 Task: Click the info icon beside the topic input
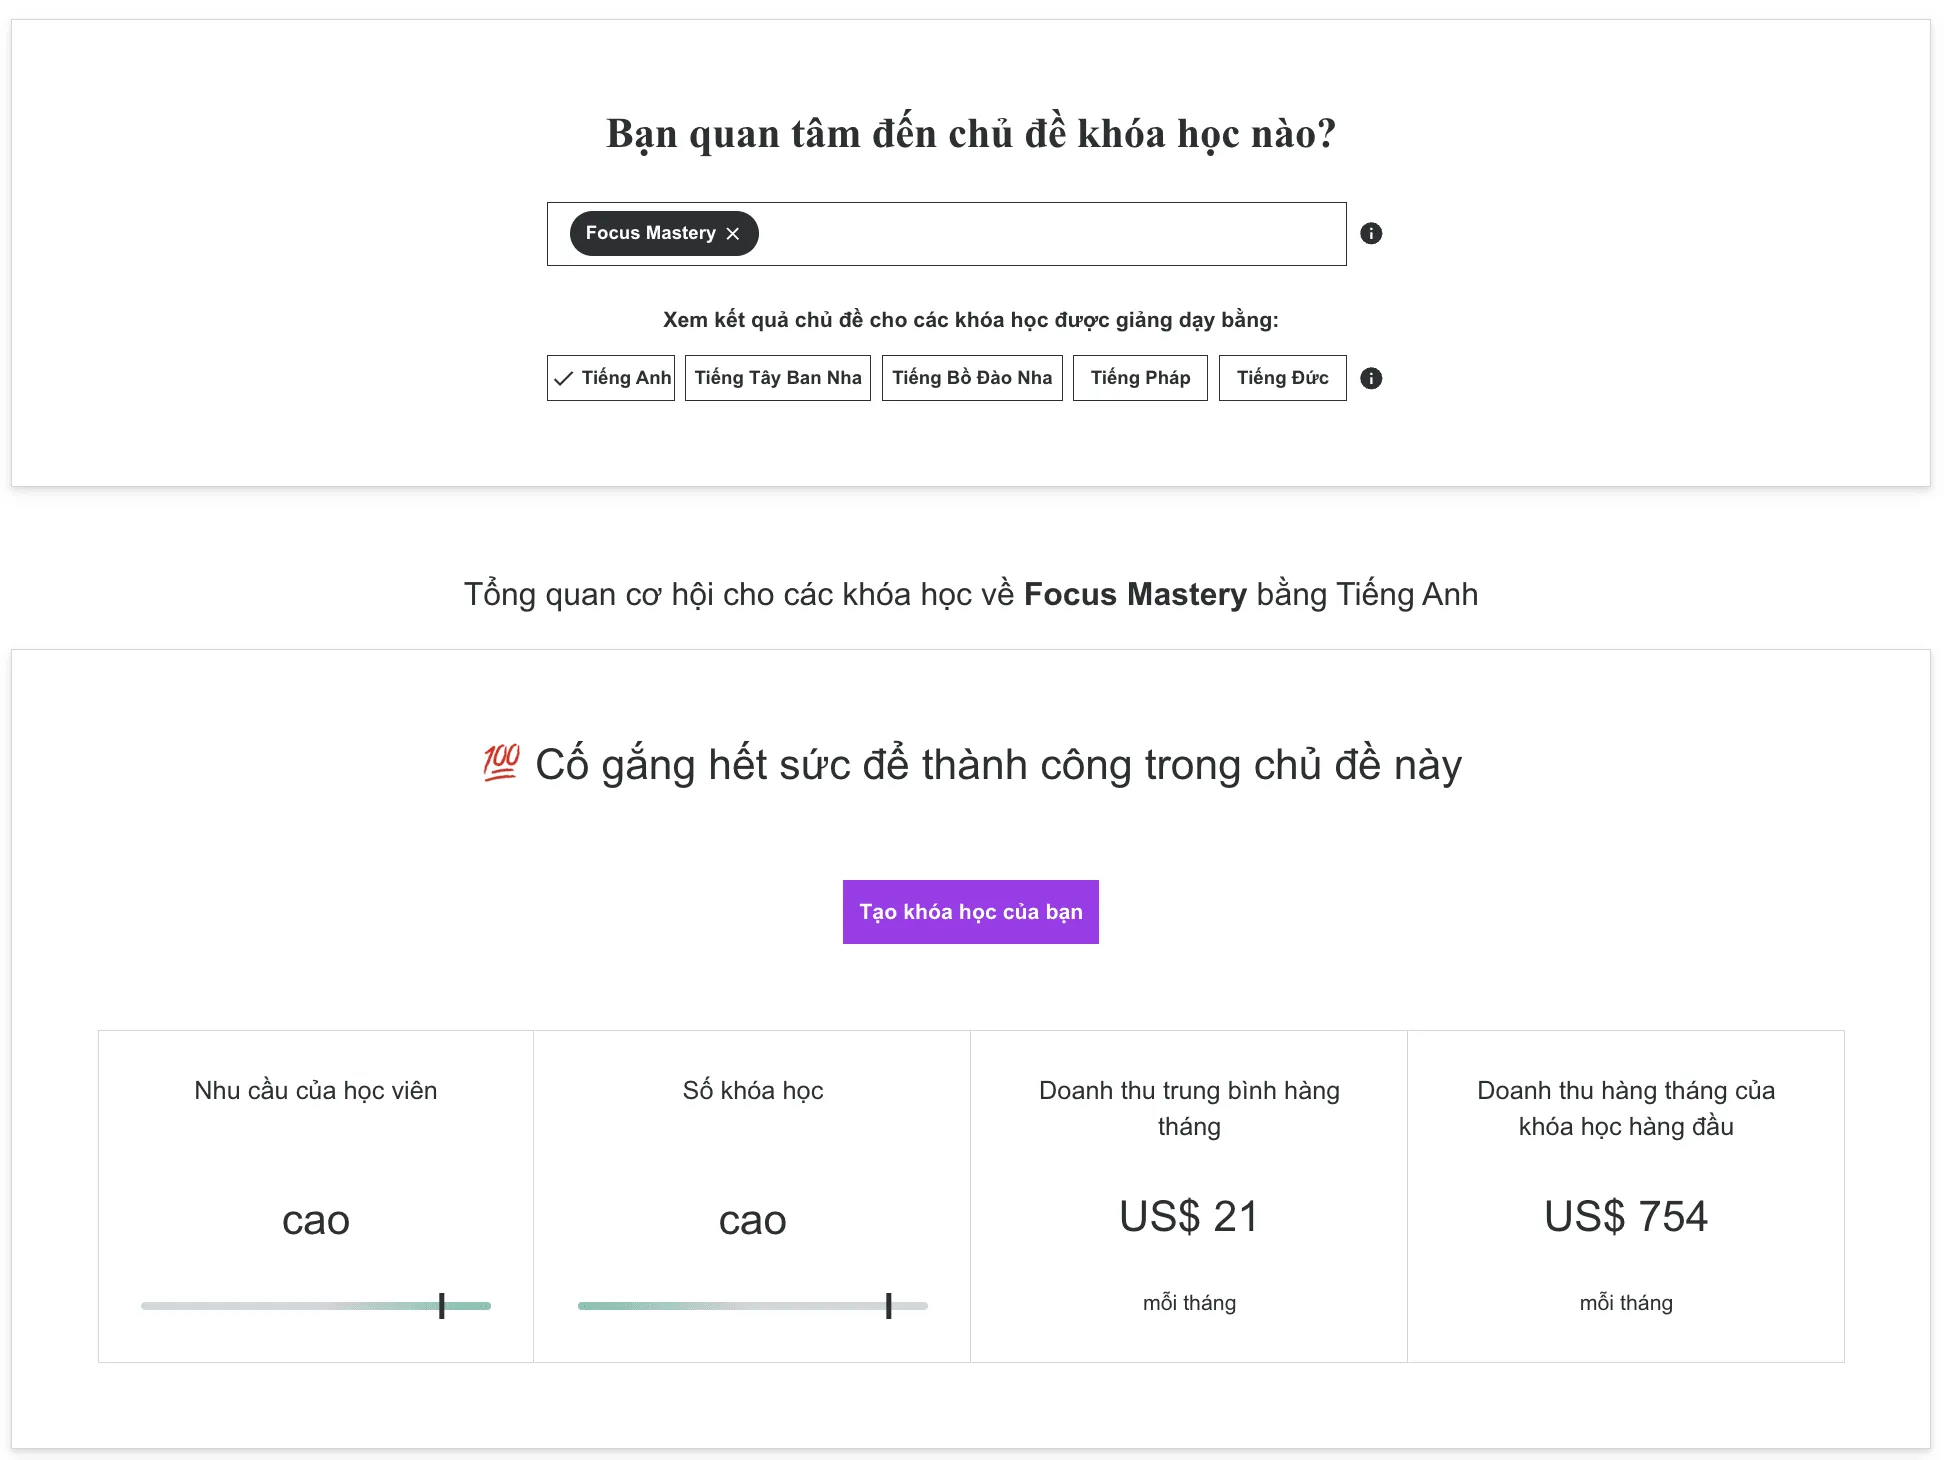tap(1372, 233)
